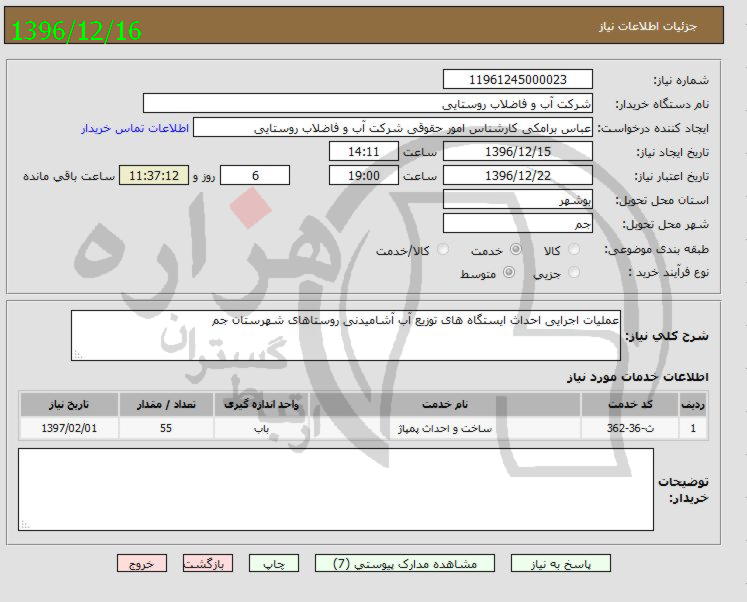Focus the تاریخ ایجاد نیاز date field
Screen dimensions: 747x602
(517, 152)
